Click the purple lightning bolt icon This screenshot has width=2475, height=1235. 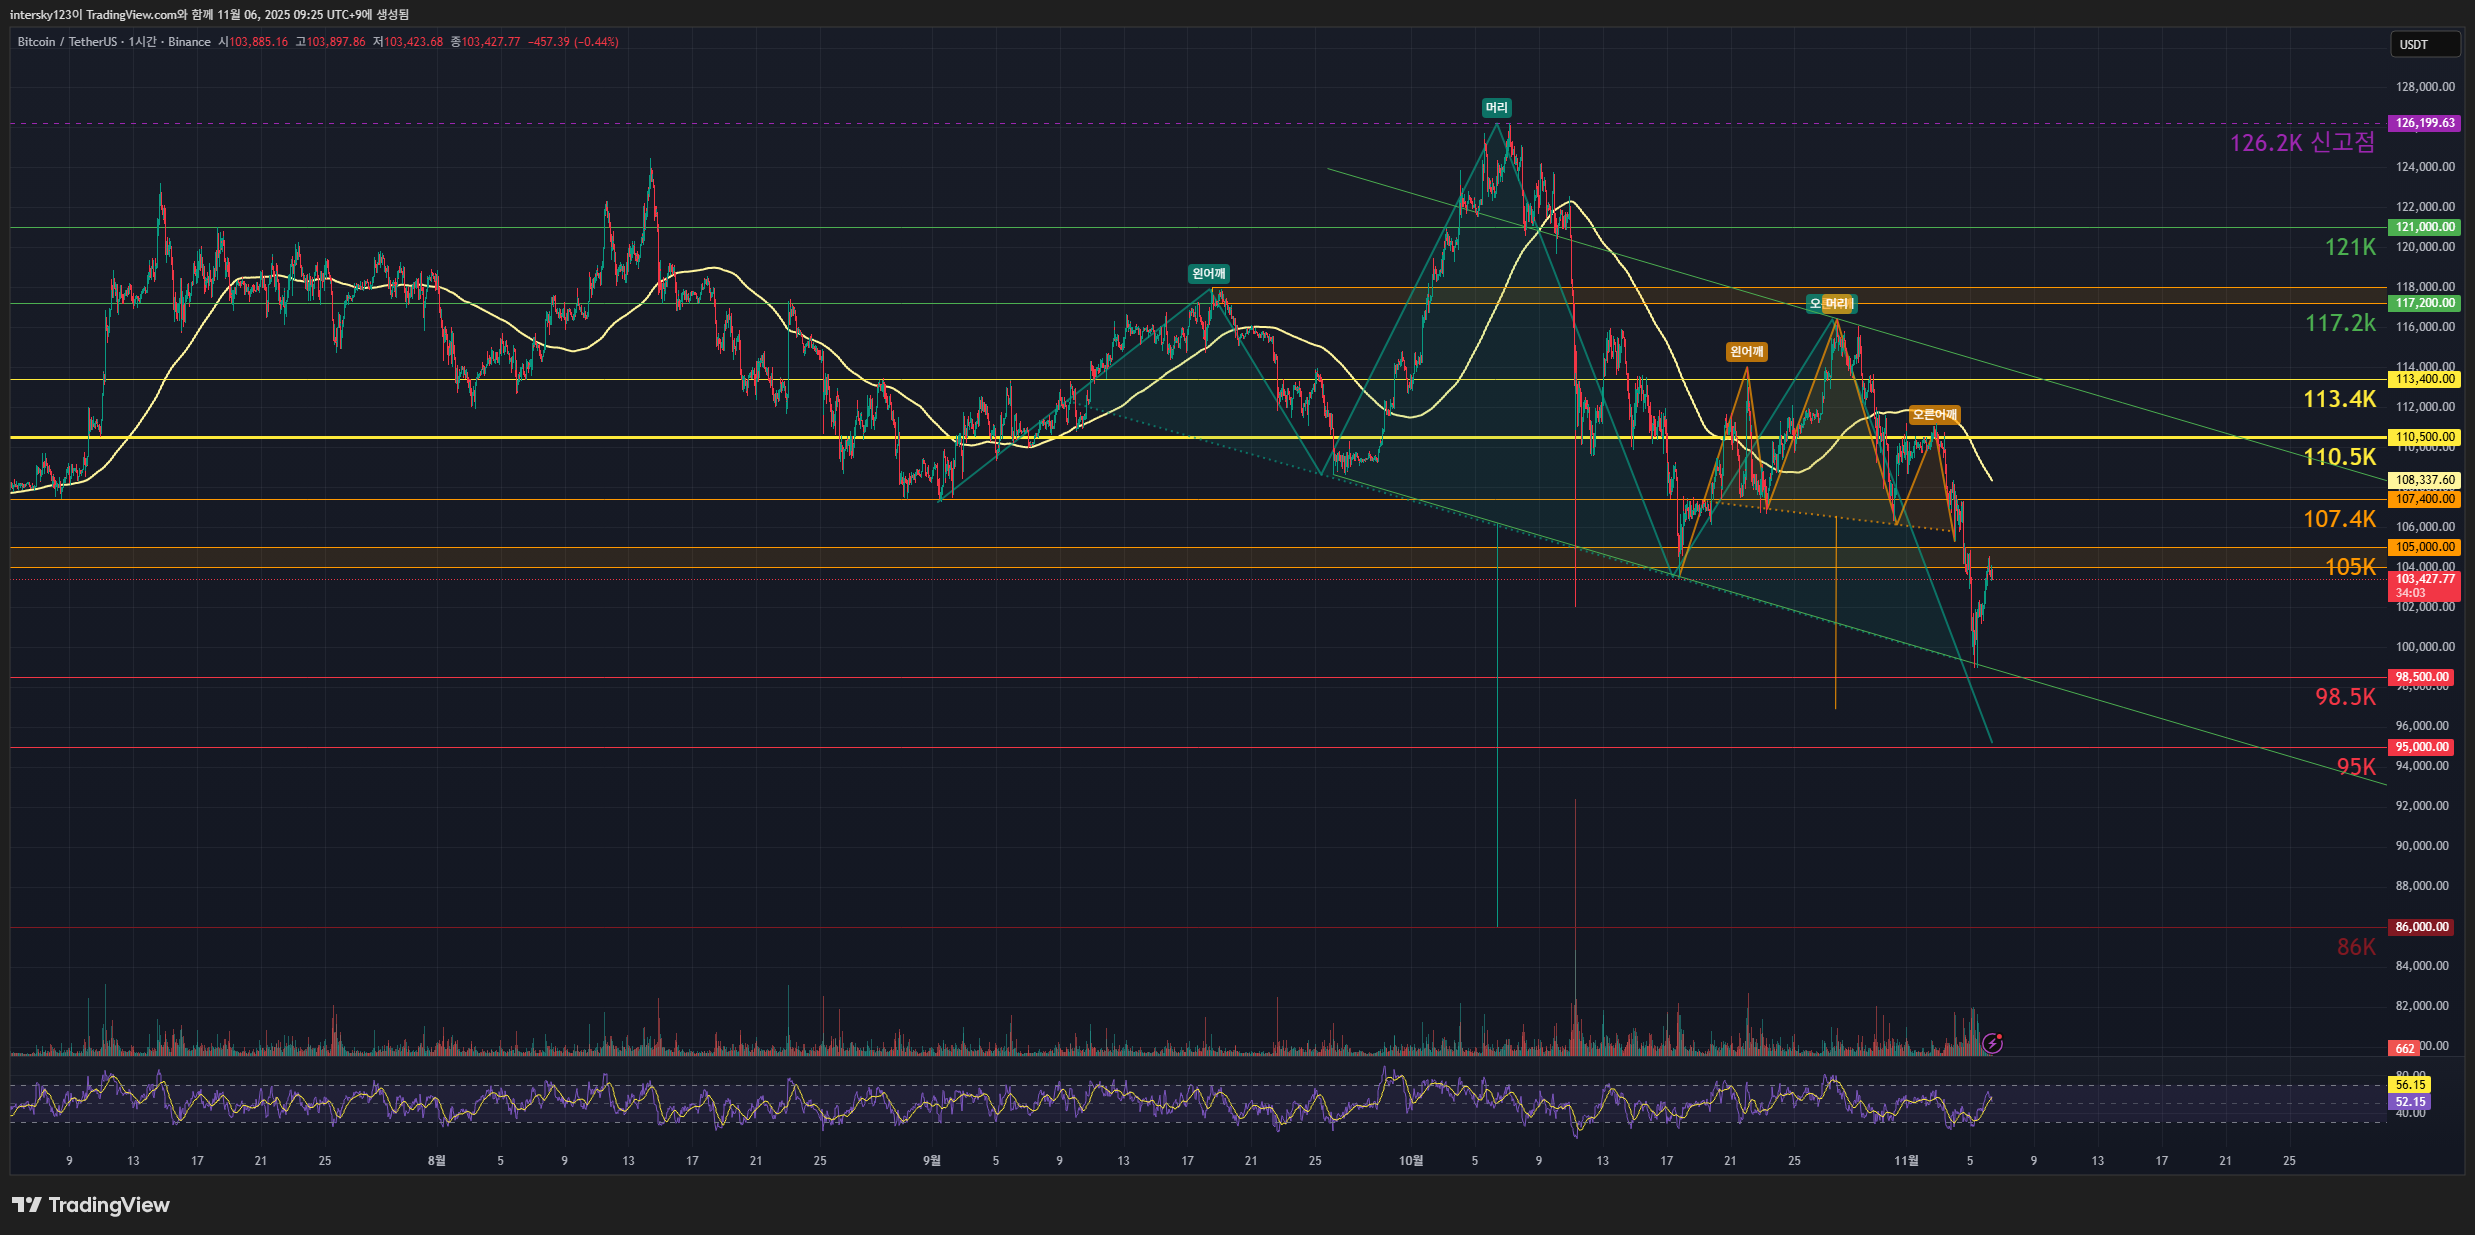(x=1992, y=1043)
